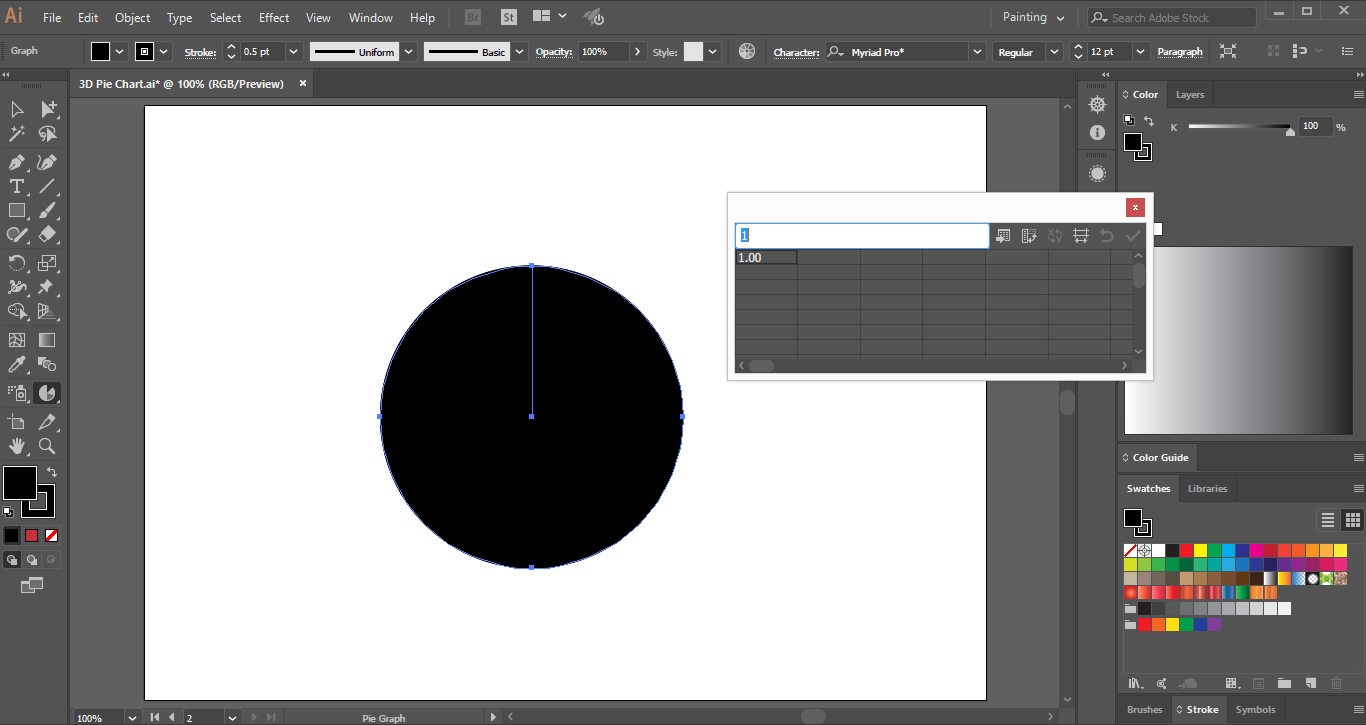This screenshot has width=1366, height=725.
Task: Click Transpose row/column icon in data window
Action: (1029, 236)
